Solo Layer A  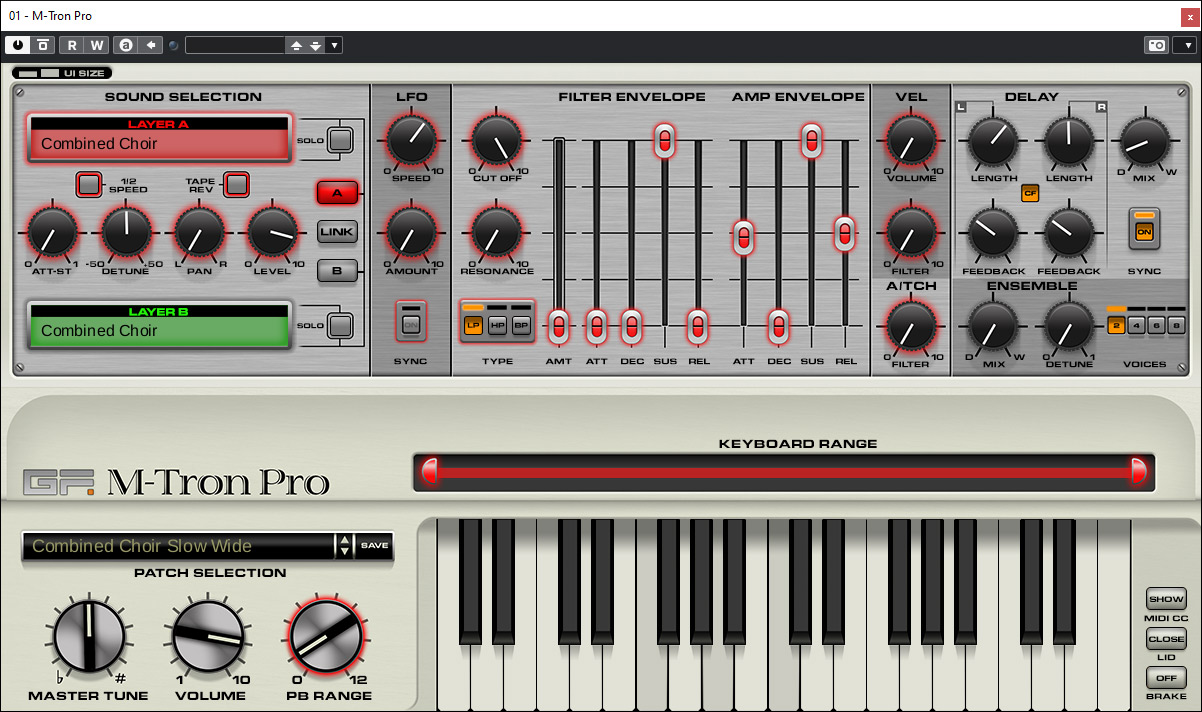341,140
